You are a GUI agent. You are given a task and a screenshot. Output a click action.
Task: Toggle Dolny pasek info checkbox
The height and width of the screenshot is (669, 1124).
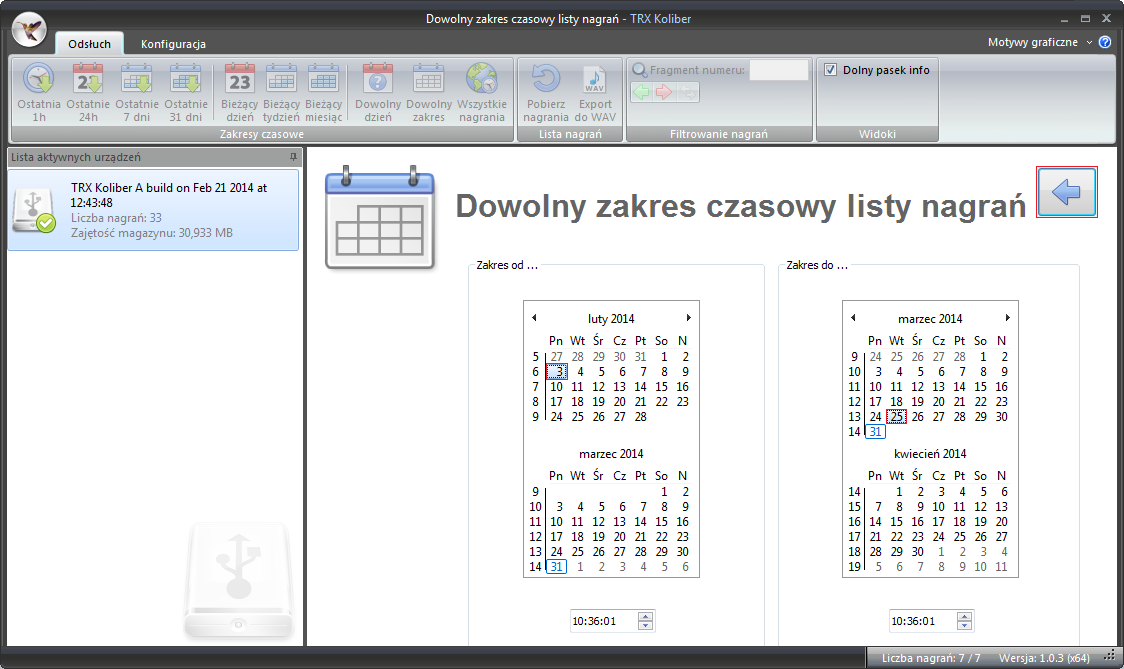pos(830,70)
